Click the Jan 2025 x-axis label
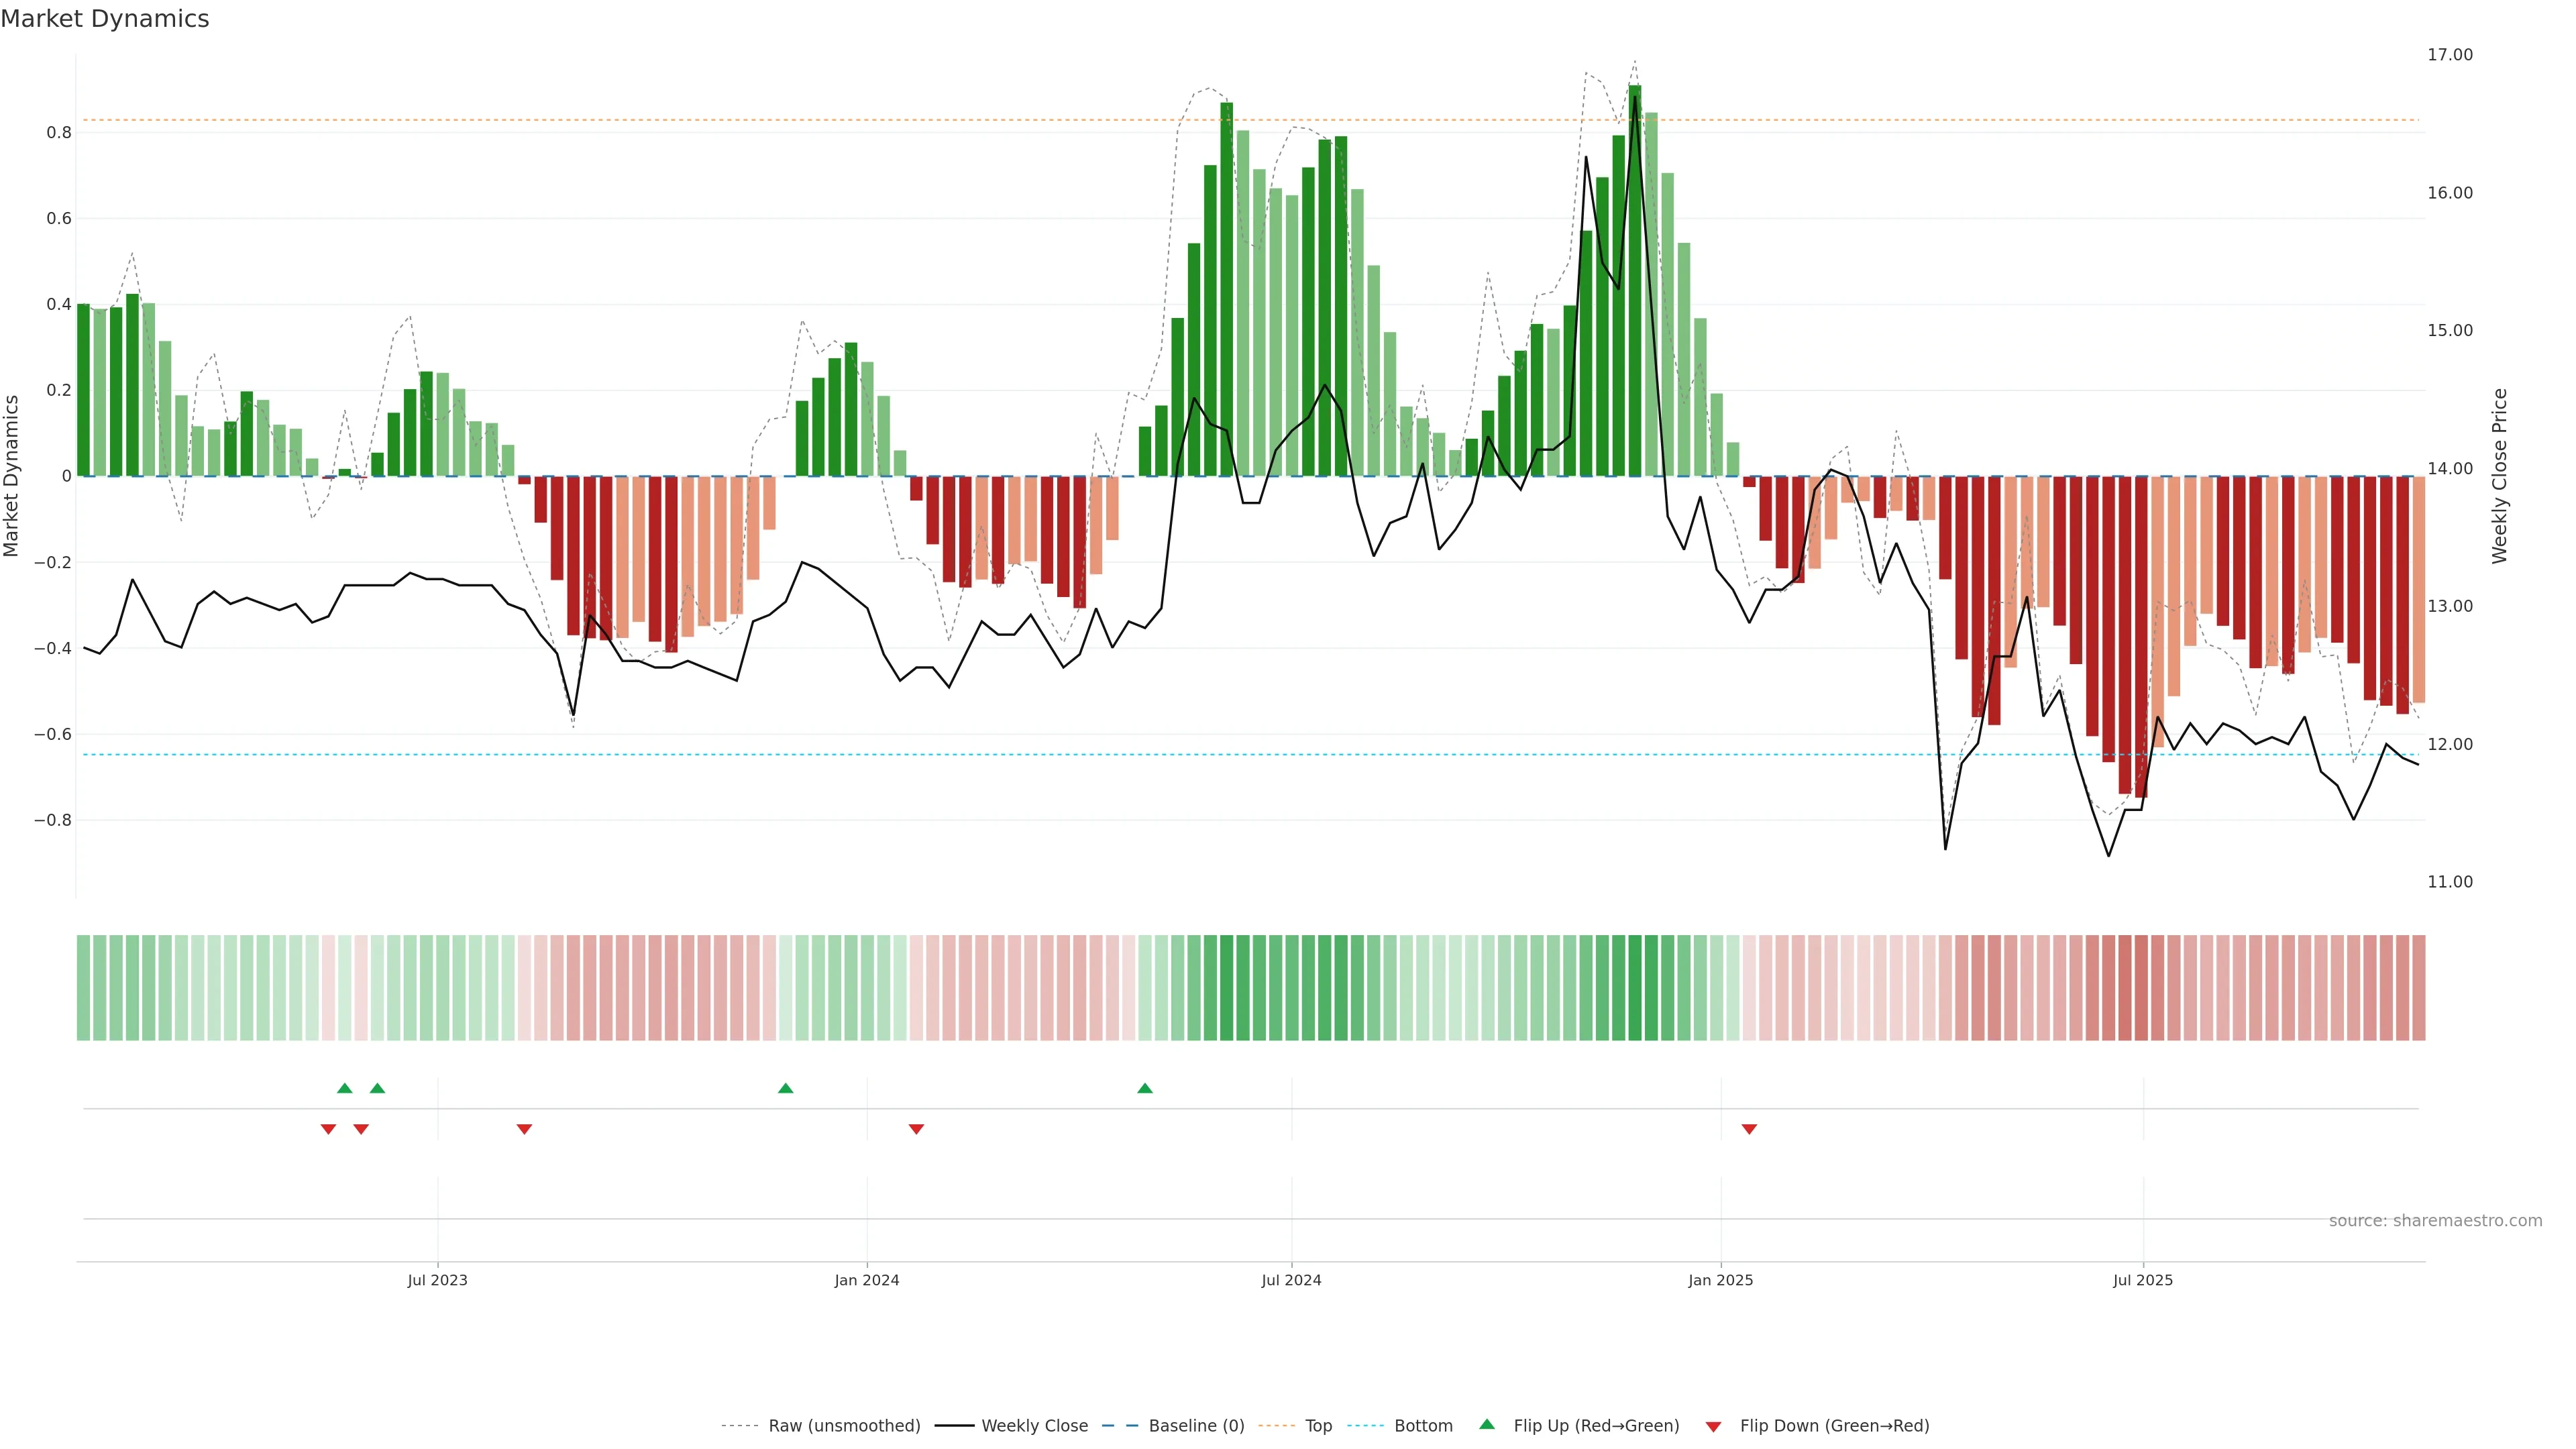Screen dimensions: 2576x1449 [1720, 1280]
